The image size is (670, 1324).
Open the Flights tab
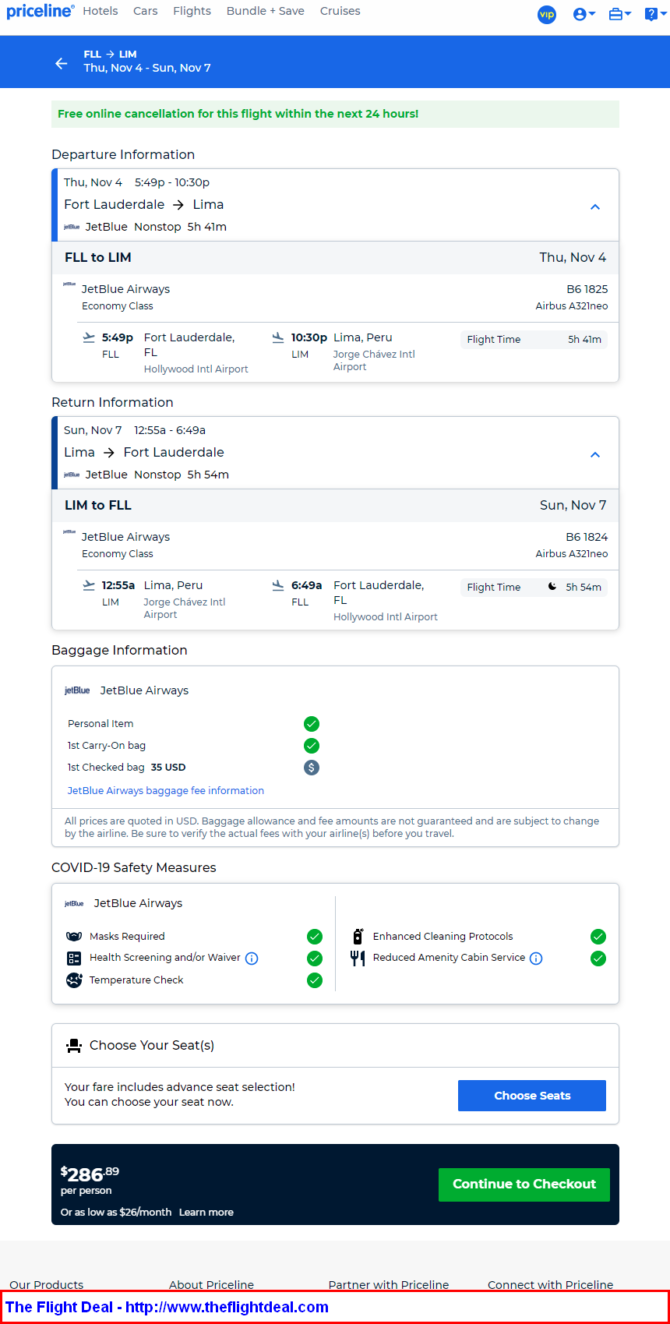[192, 11]
